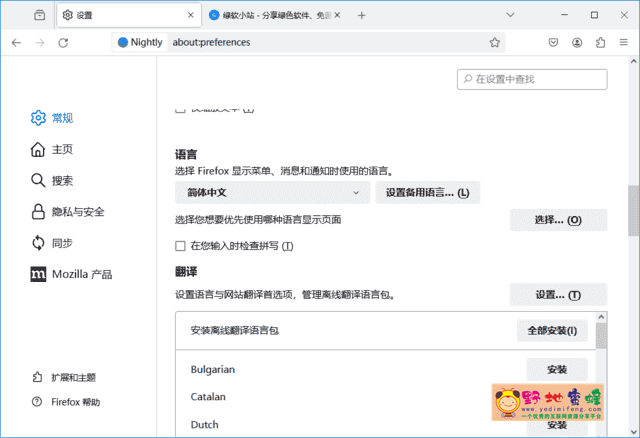The image size is (640, 438).
Task: Click the Dutch language row text
Action: coord(204,425)
